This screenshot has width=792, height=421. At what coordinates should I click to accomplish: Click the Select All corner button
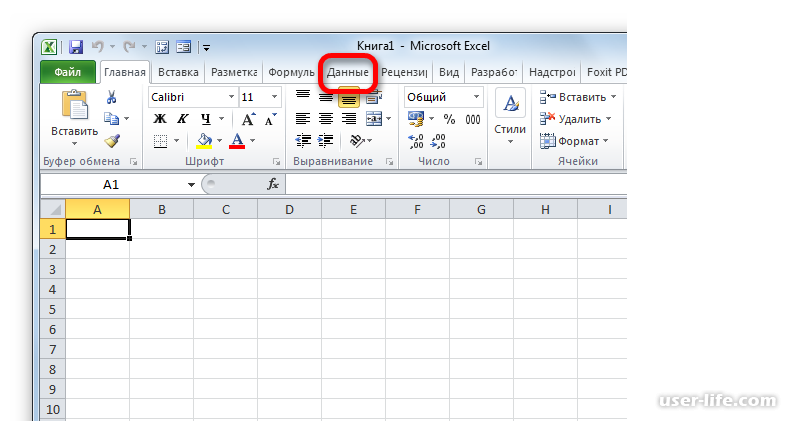tap(53, 209)
